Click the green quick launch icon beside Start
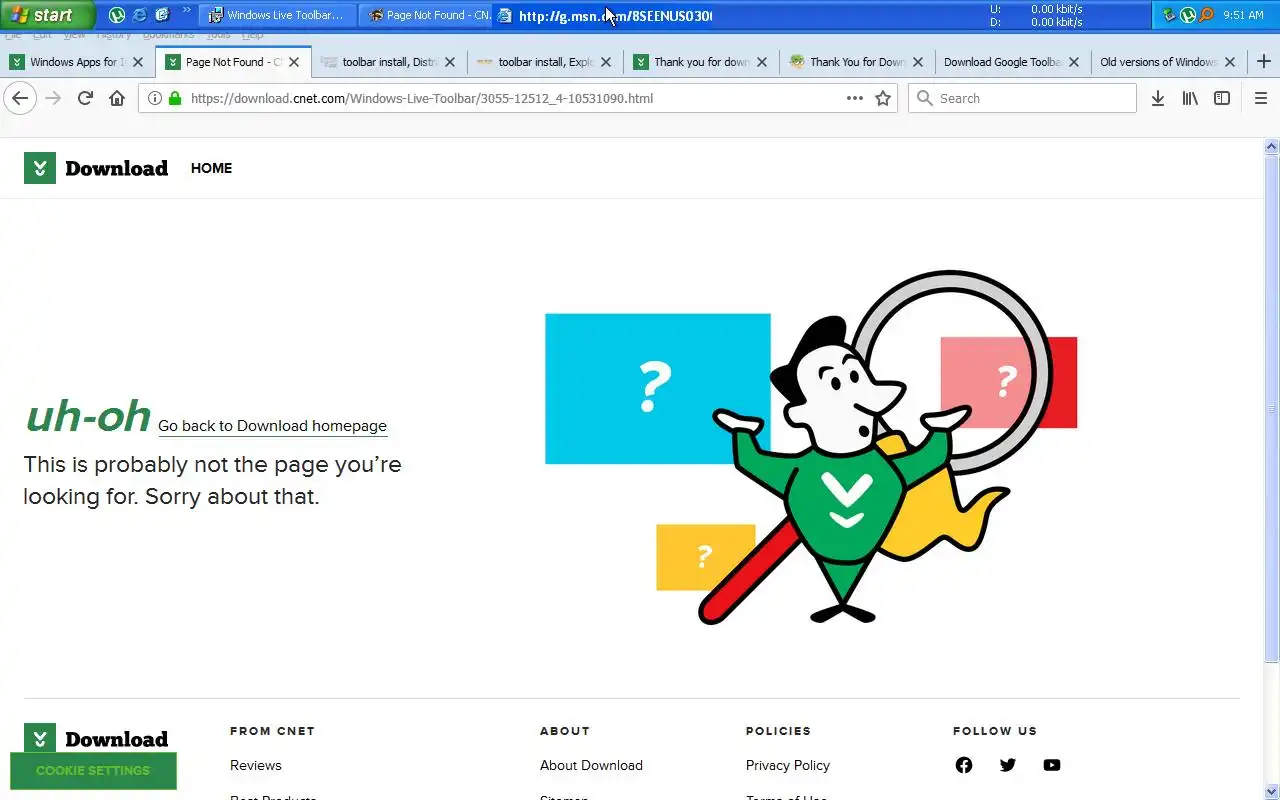This screenshot has height=800, width=1280. pyautogui.click(x=117, y=15)
